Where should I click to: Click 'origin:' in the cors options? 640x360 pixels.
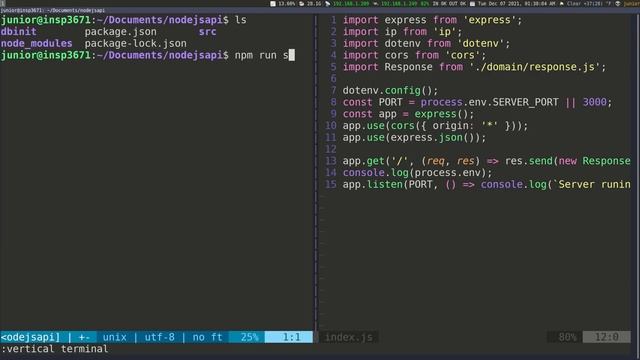coord(453,126)
